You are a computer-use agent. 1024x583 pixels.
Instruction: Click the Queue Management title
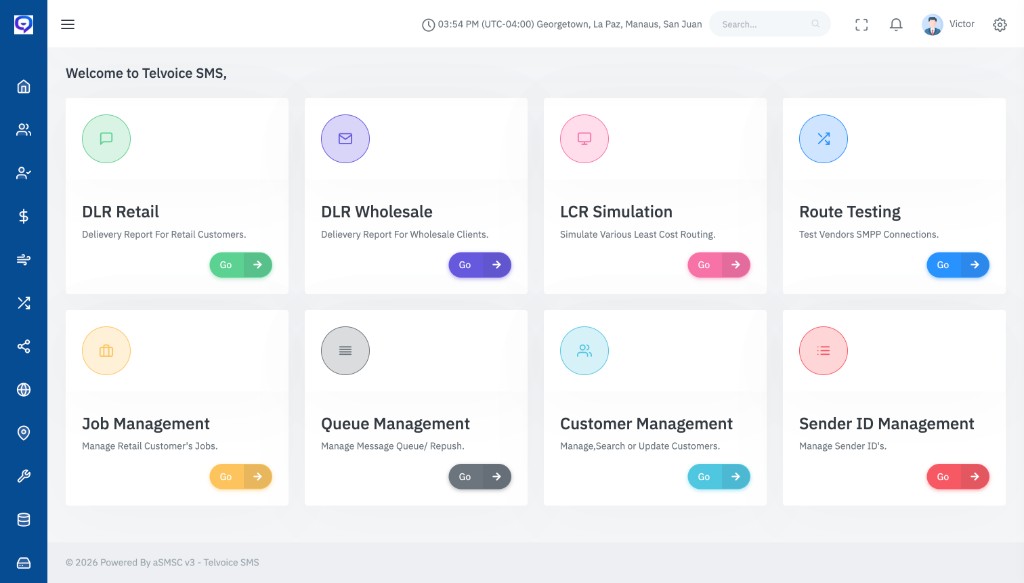click(395, 424)
